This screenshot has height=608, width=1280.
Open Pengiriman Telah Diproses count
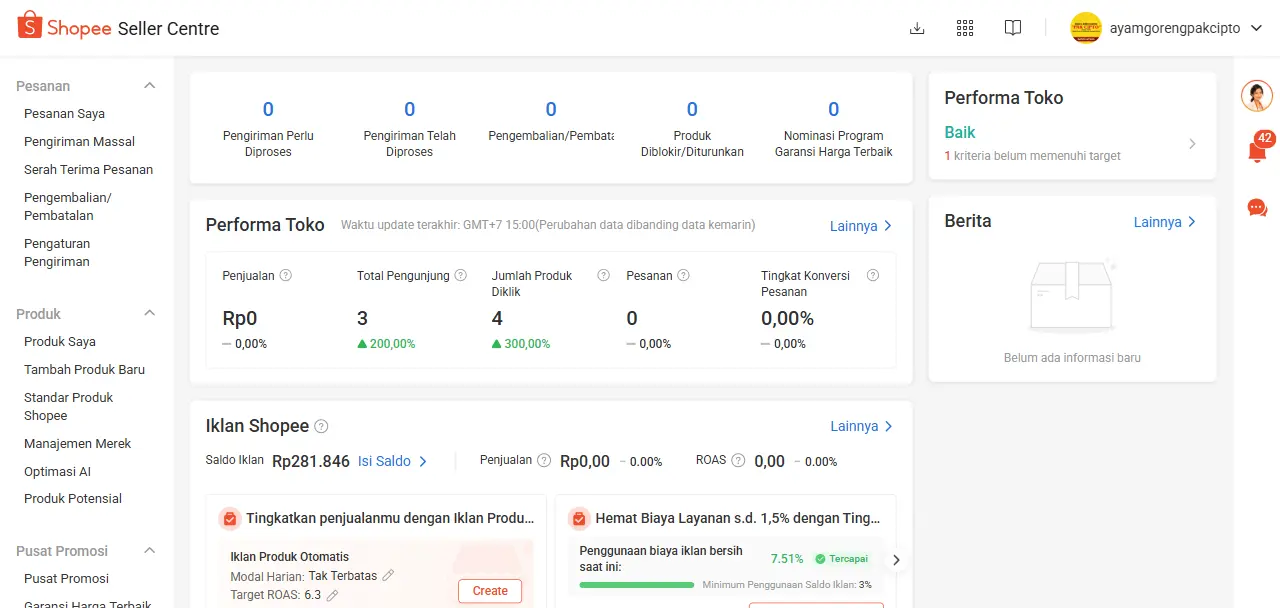(x=409, y=128)
